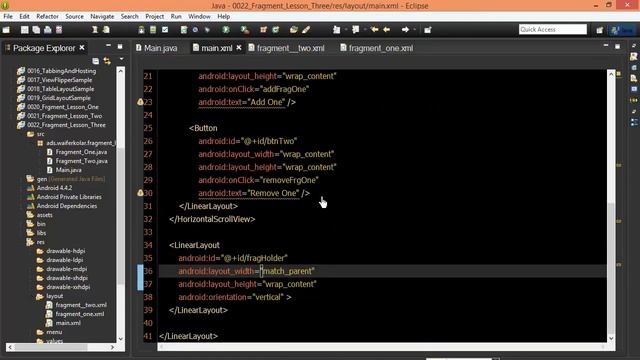
Task: Open the Project menu
Action: tap(154, 16)
